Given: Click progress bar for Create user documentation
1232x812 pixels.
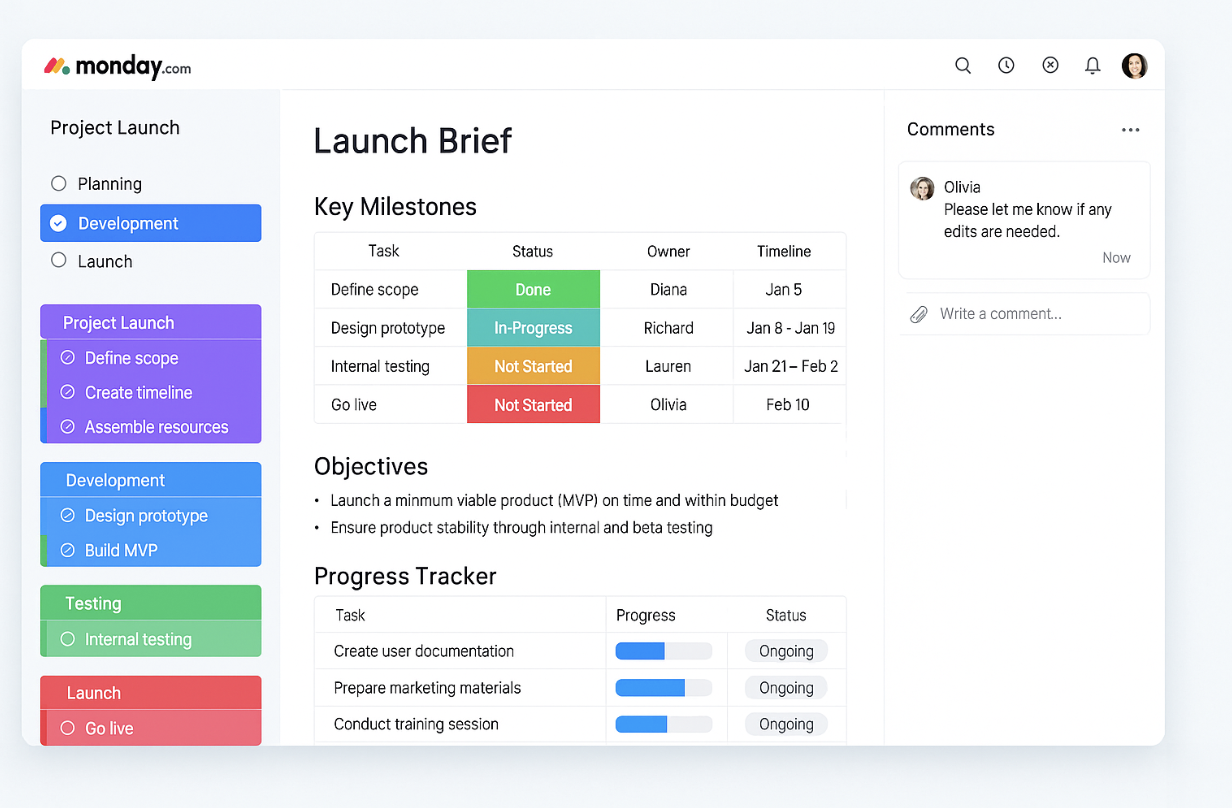Looking at the screenshot, I should tap(663, 651).
